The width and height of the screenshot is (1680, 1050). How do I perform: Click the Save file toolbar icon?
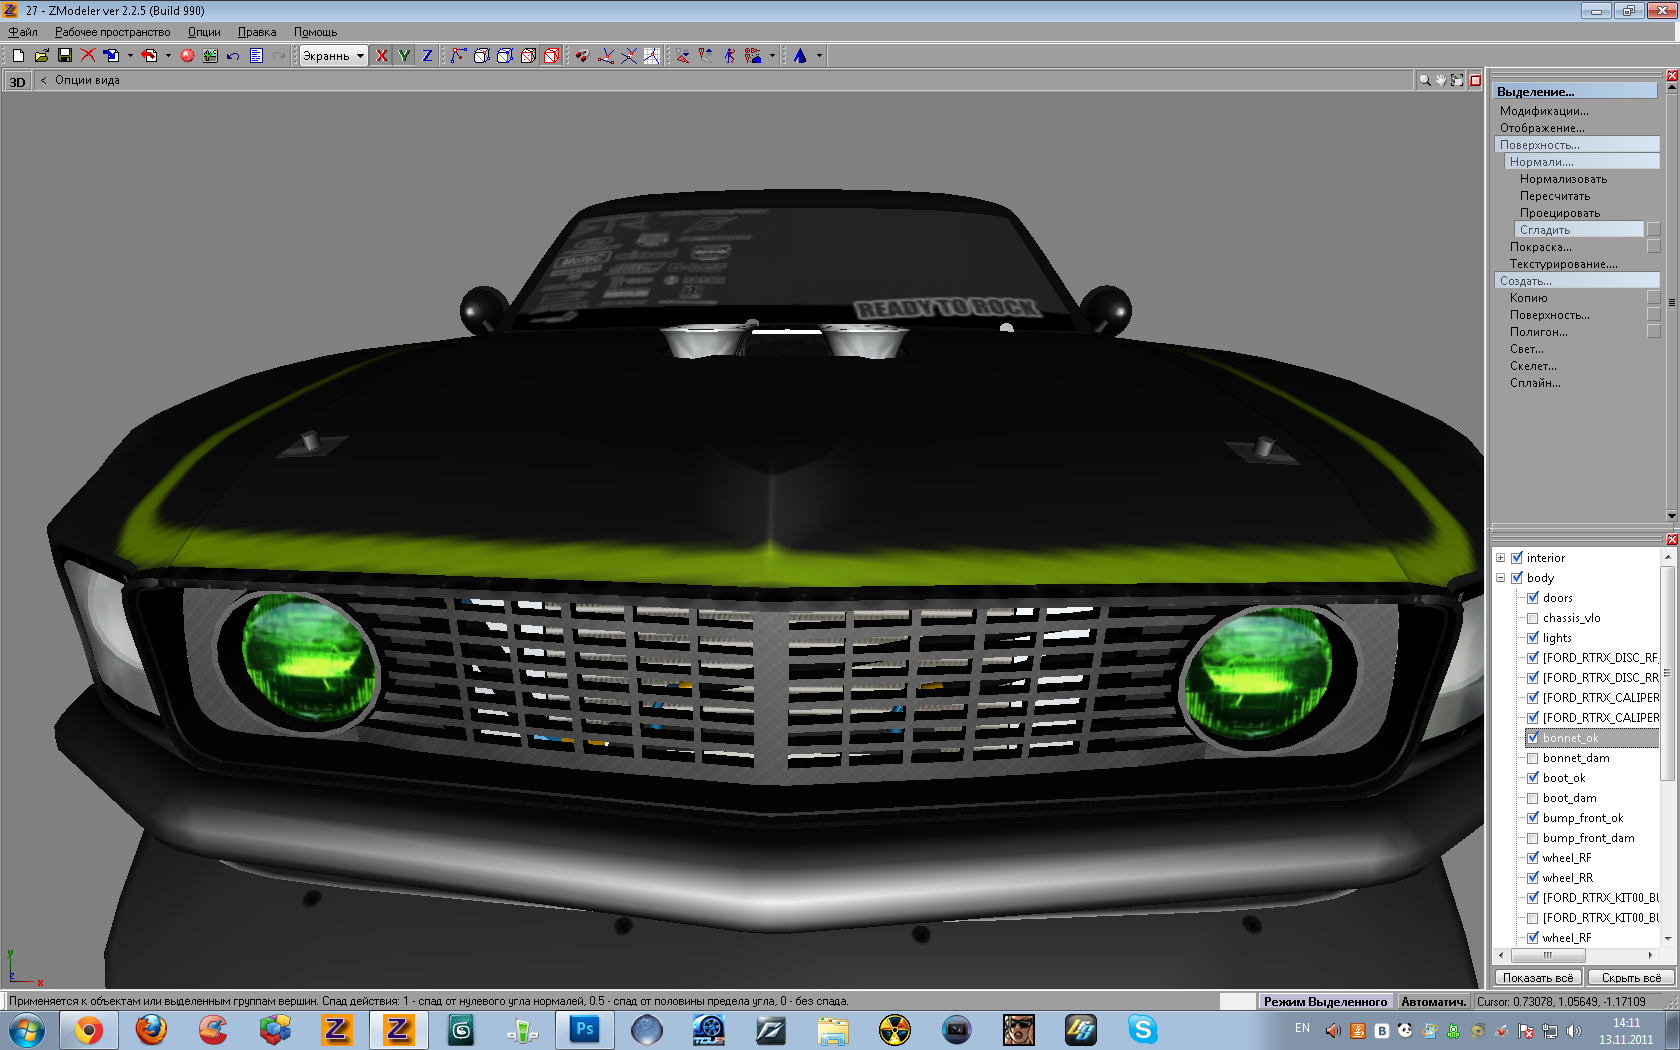pos(65,56)
